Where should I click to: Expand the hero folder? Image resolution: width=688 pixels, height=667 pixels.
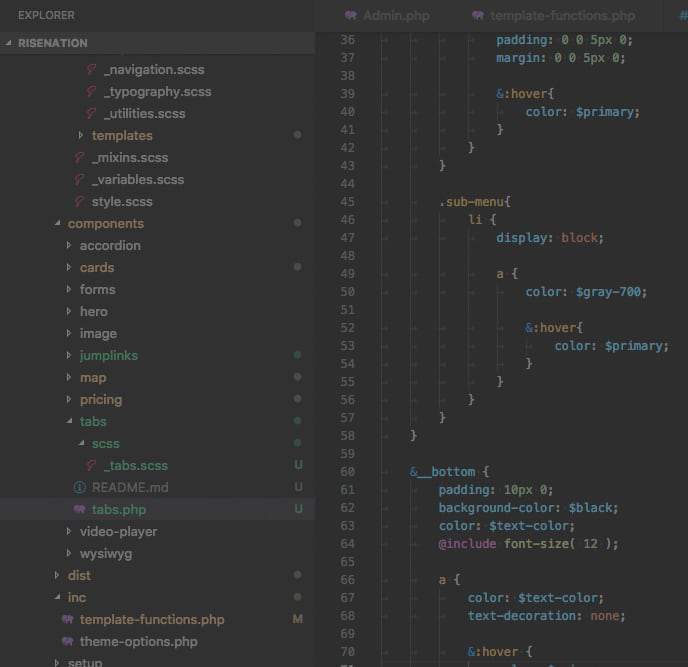[x=68, y=311]
